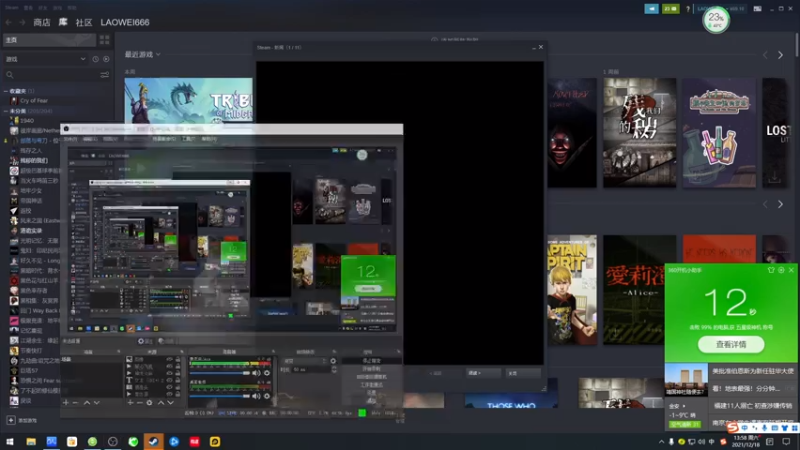Click next button in Steam news dialog
The height and width of the screenshot is (450, 800).
pos(482,373)
